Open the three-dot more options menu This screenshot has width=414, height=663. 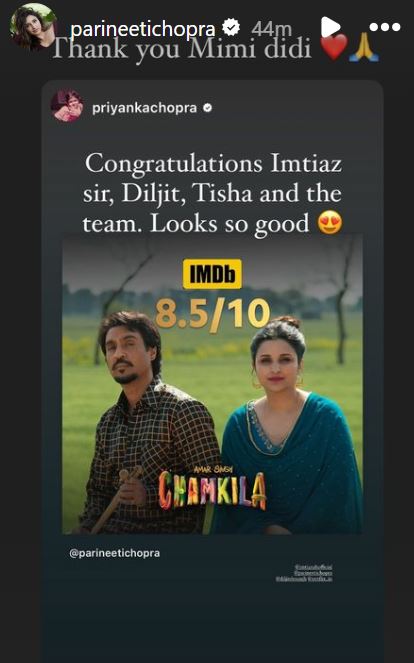point(384,27)
